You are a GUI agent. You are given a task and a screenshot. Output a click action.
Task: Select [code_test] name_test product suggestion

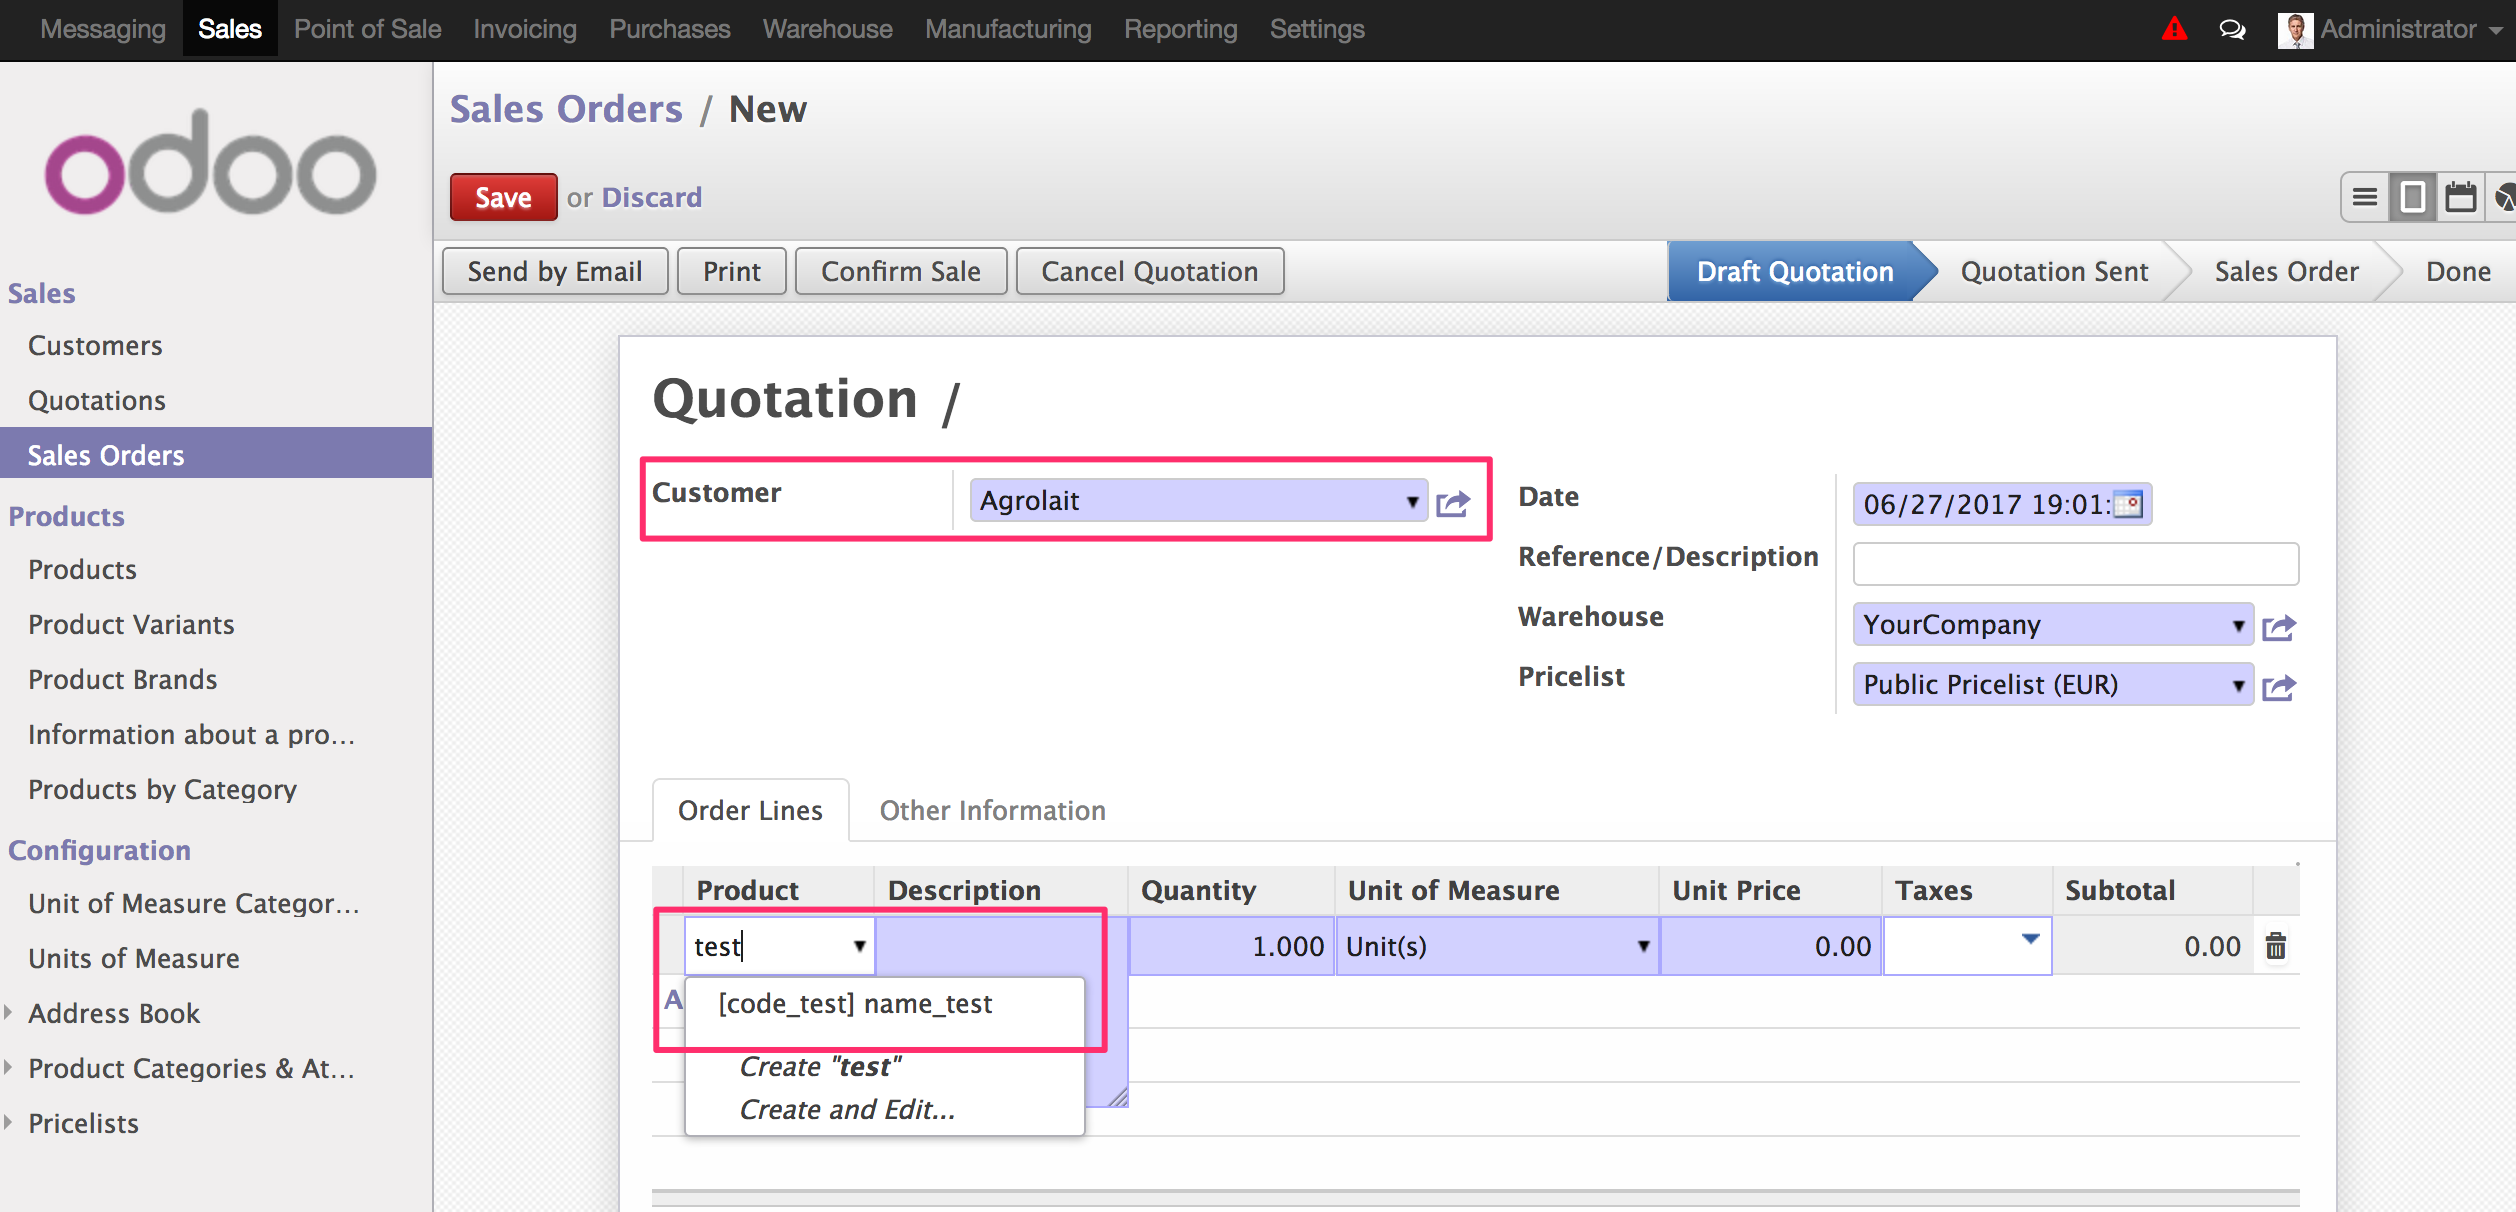pyautogui.click(x=855, y=1004)
